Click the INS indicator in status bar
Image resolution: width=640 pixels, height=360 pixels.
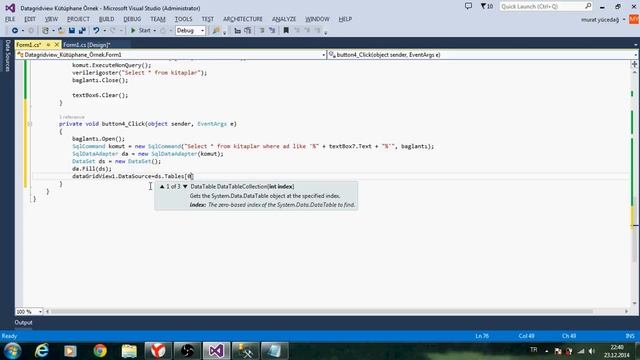pyautogui.click(x=630, y=336)
